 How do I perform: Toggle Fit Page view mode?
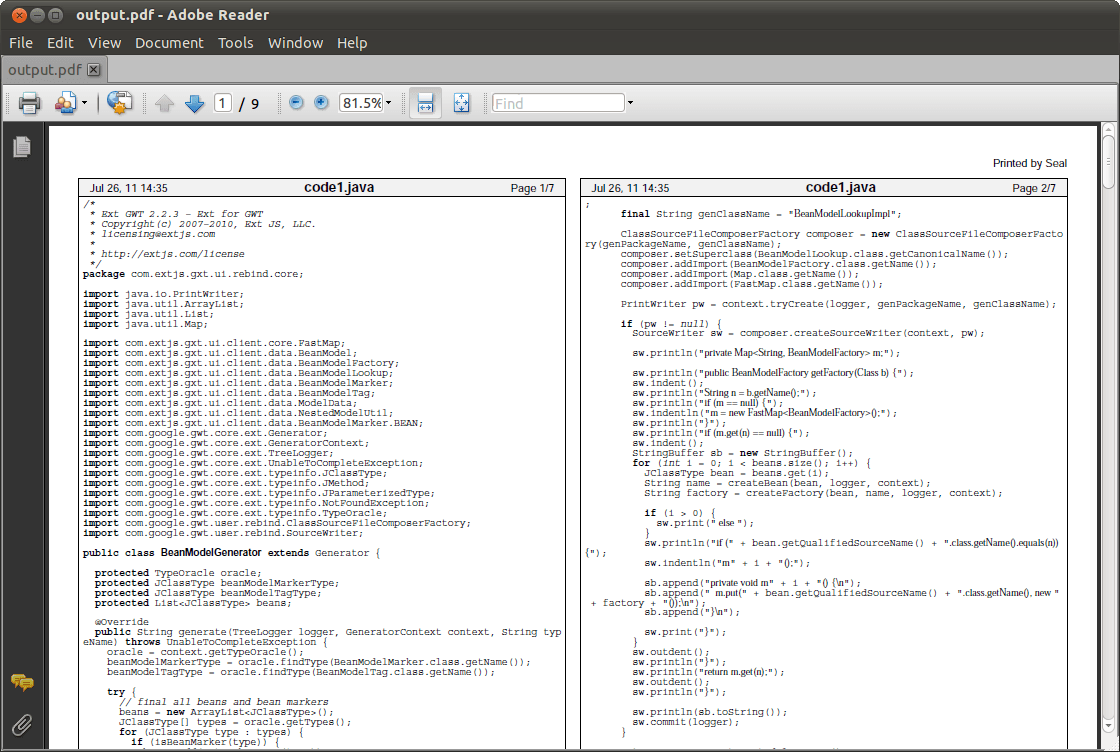pos(461,103)
